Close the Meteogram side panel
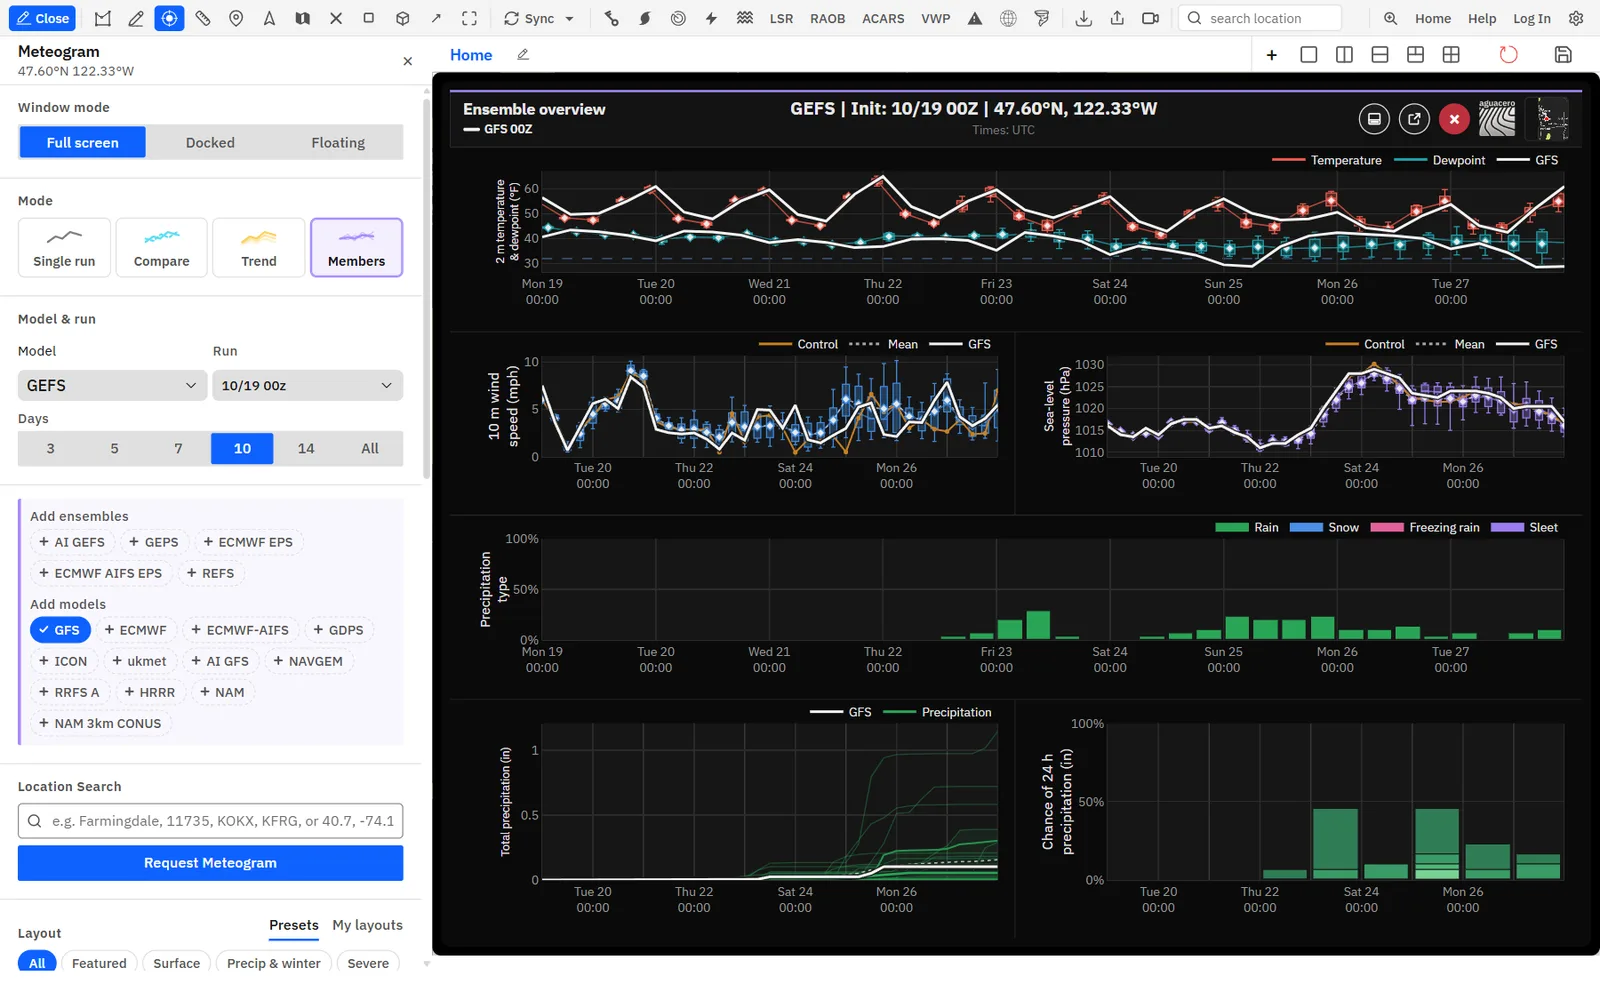Viewport: 1600px width, 1000px height. pyautogui.click(x=407, y=61)
